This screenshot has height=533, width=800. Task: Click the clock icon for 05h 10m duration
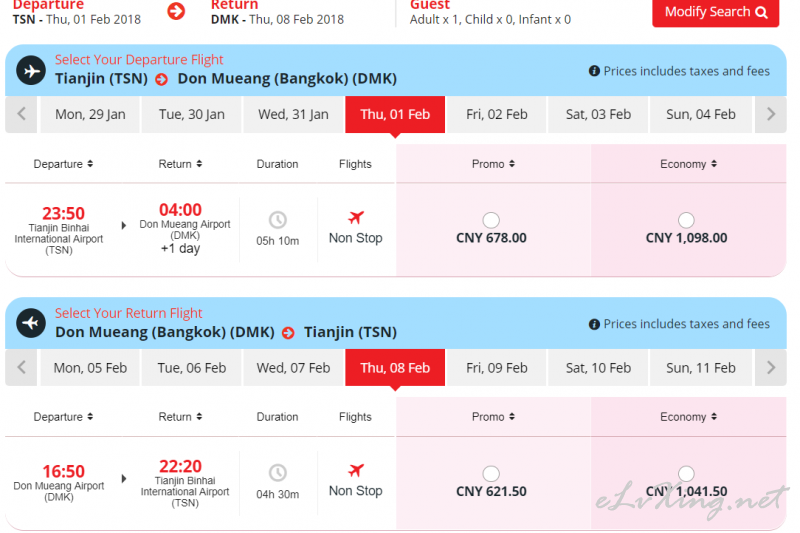click(278, 220)
